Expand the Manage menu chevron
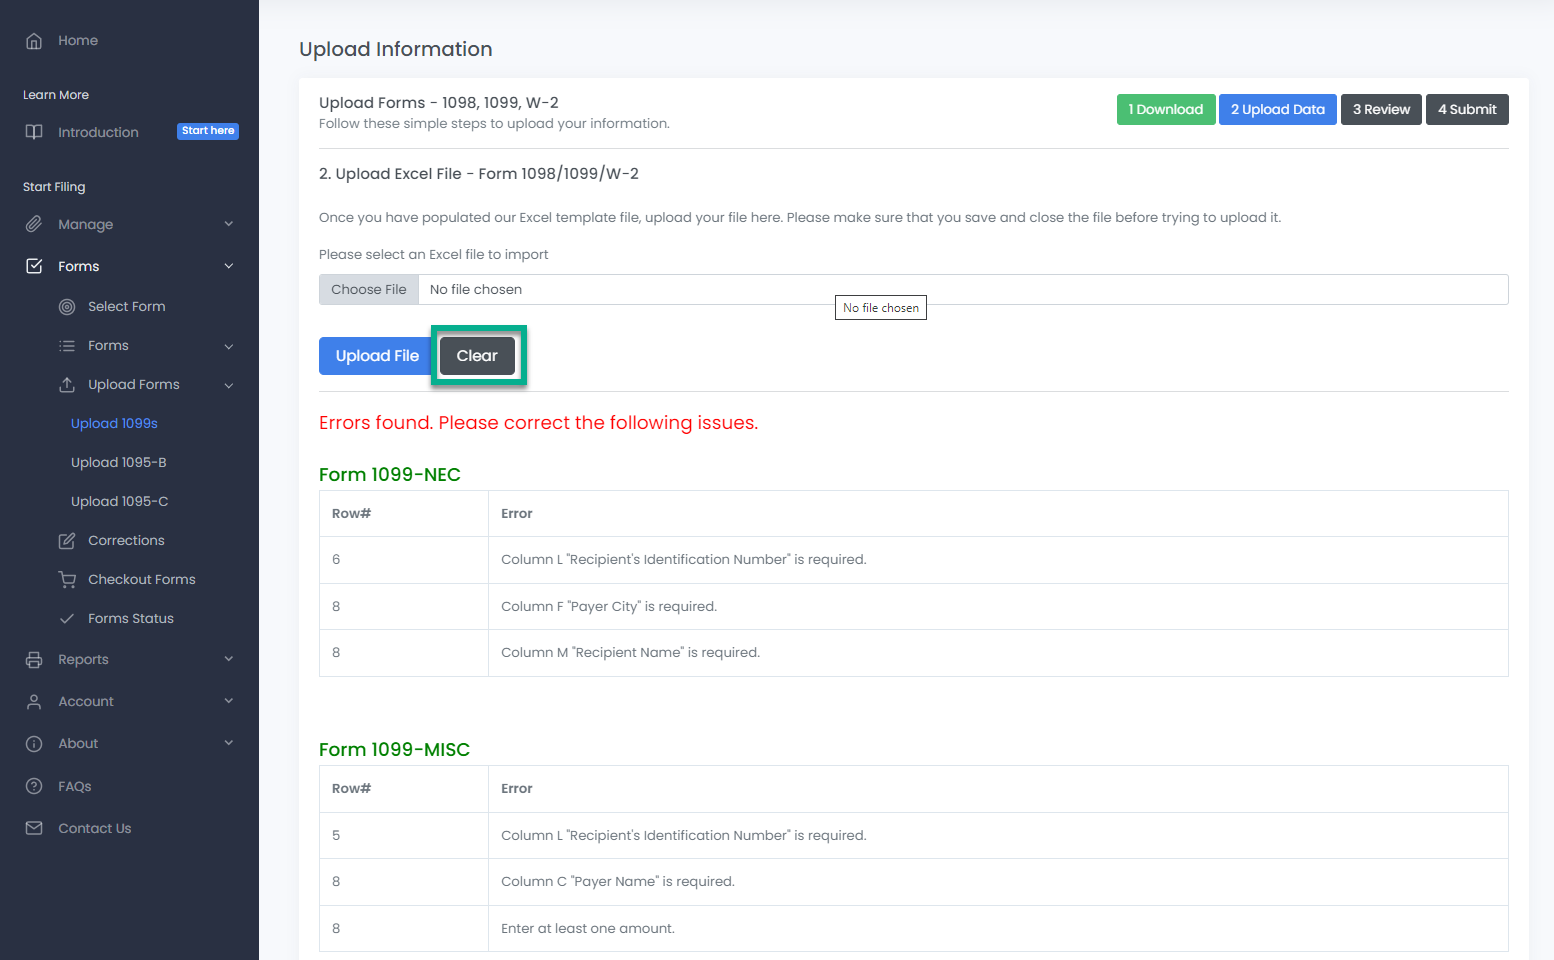The width and height of the screenshot is (1554, 960). [x=229, y=224]
